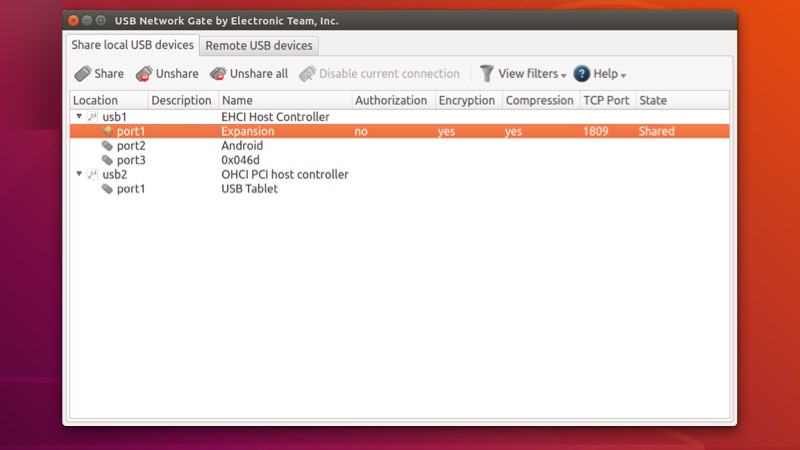800x450 pixels.
Task: Switch to Share local USB devices tab
Action: pyautogui.click(x=132, y=45)
